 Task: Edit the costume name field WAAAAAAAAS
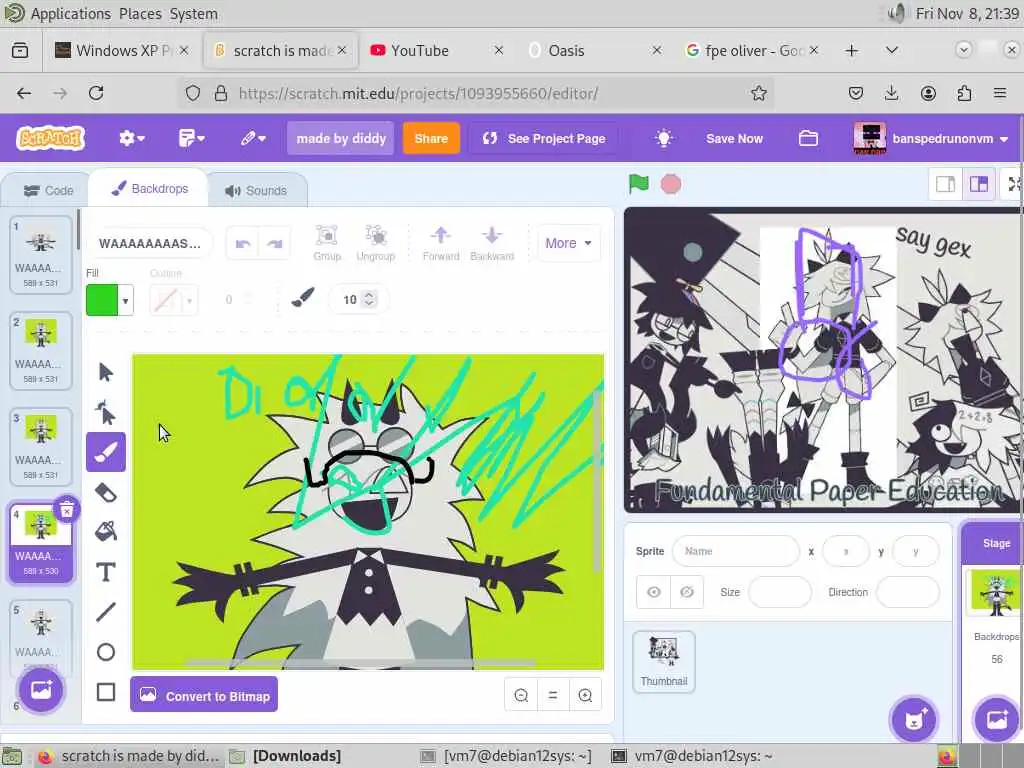[150, 243]
